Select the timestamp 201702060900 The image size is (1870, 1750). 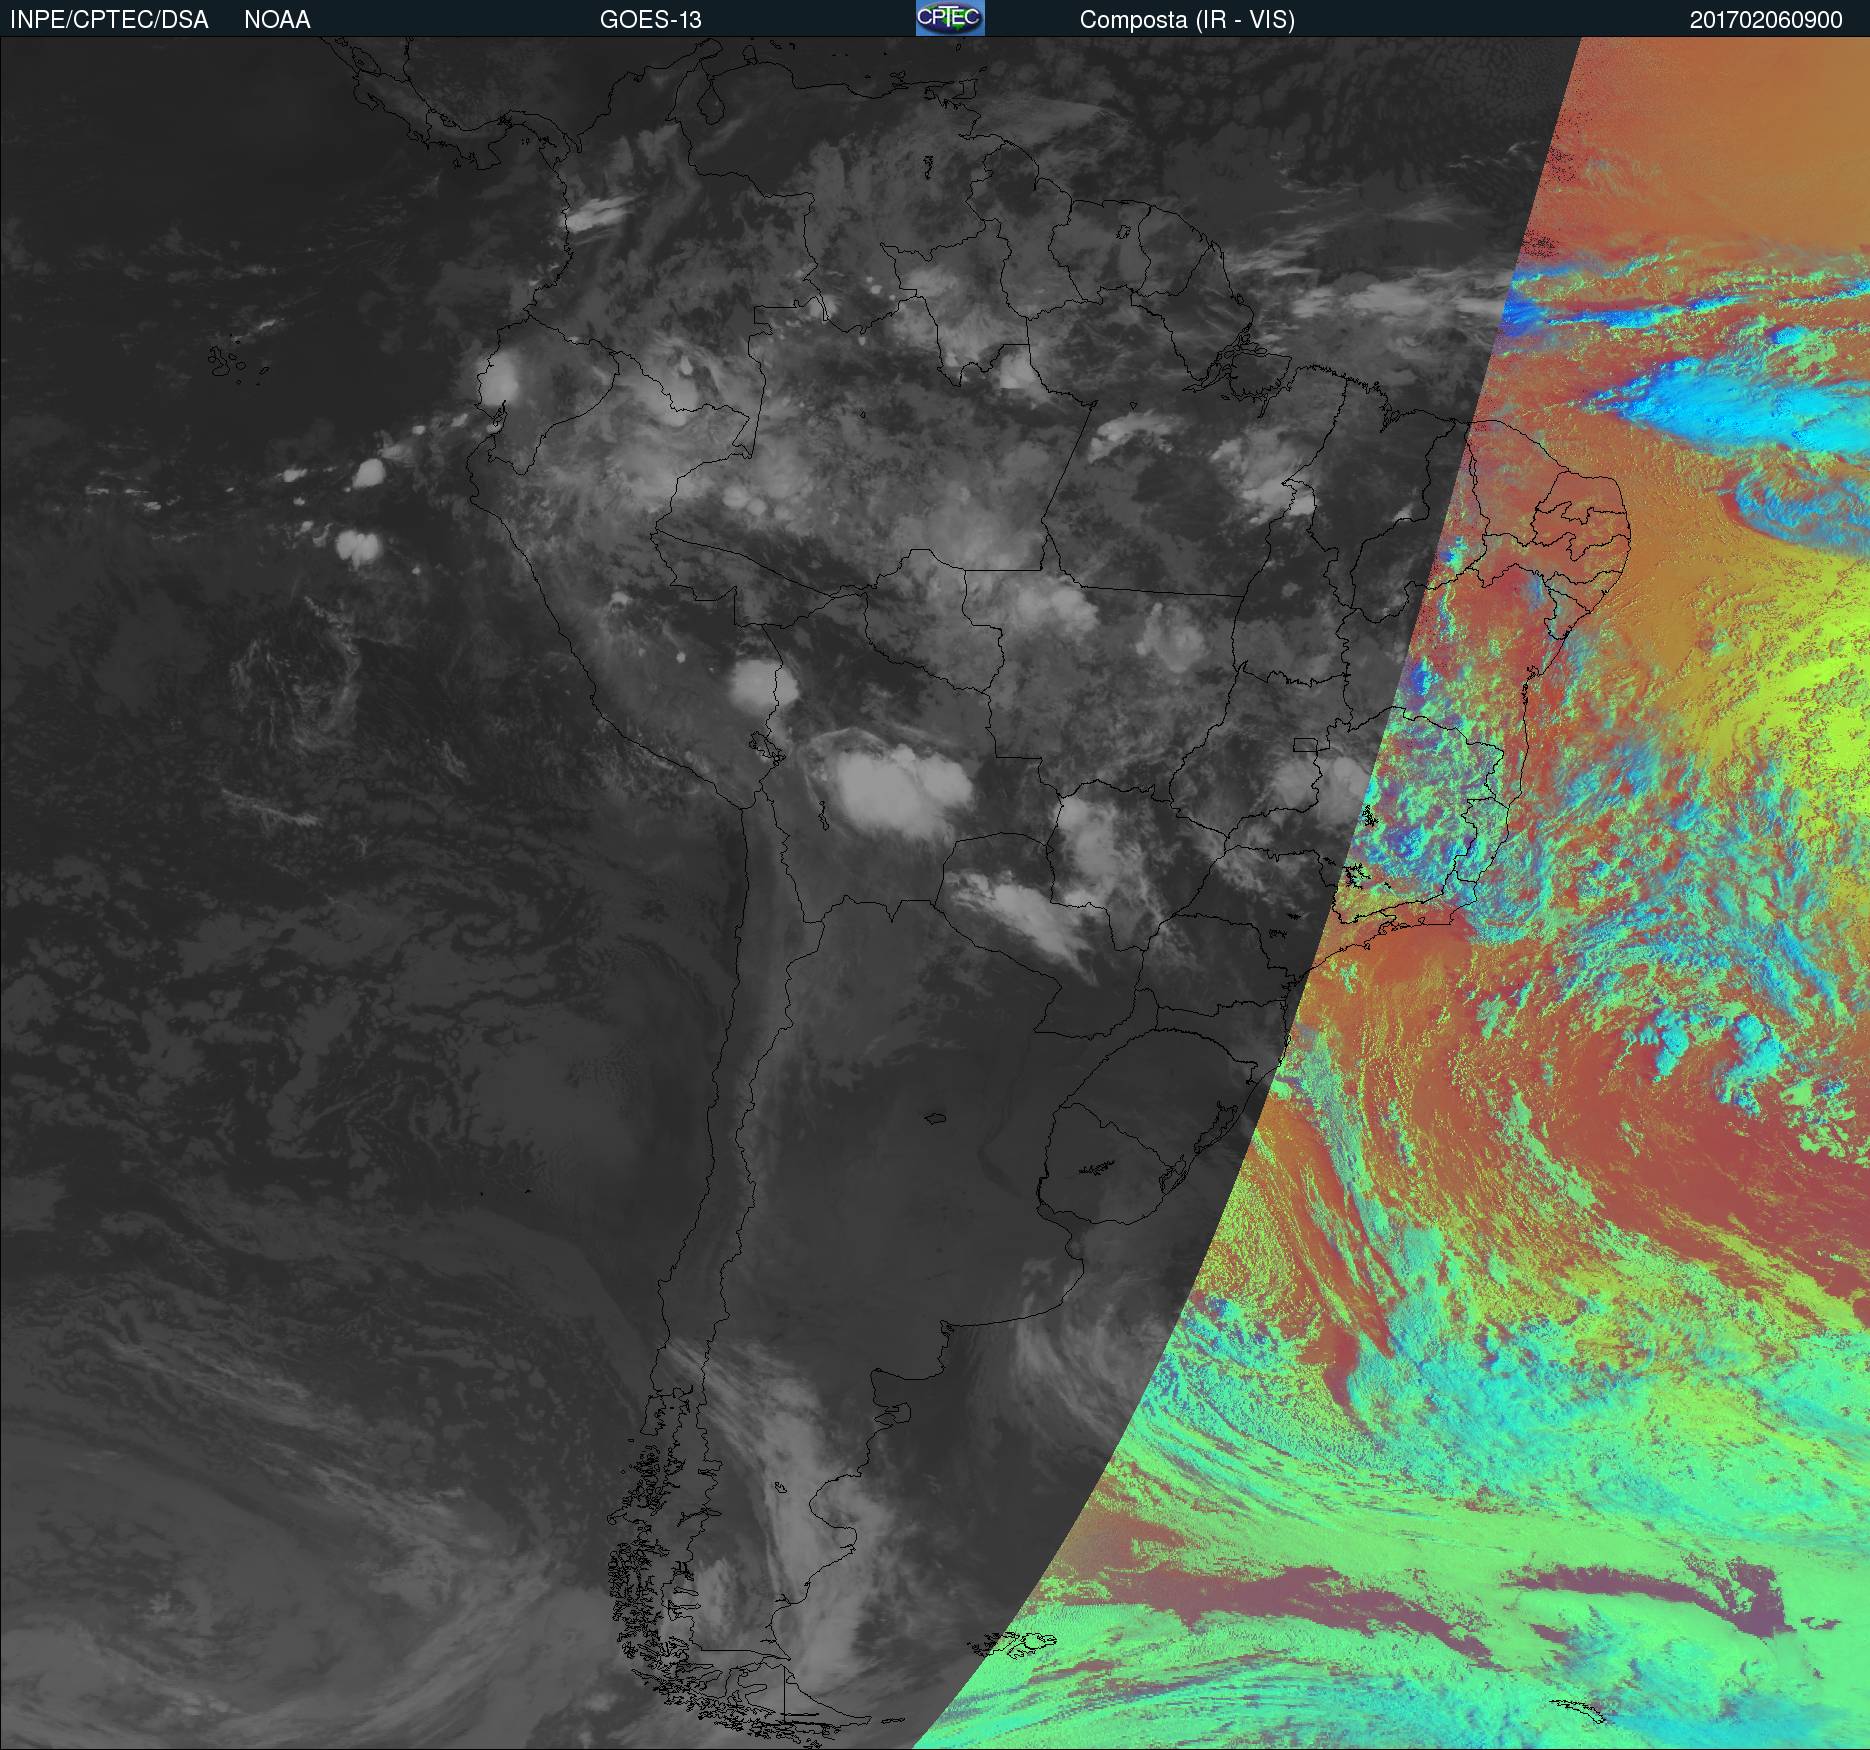pos(1766,20)
